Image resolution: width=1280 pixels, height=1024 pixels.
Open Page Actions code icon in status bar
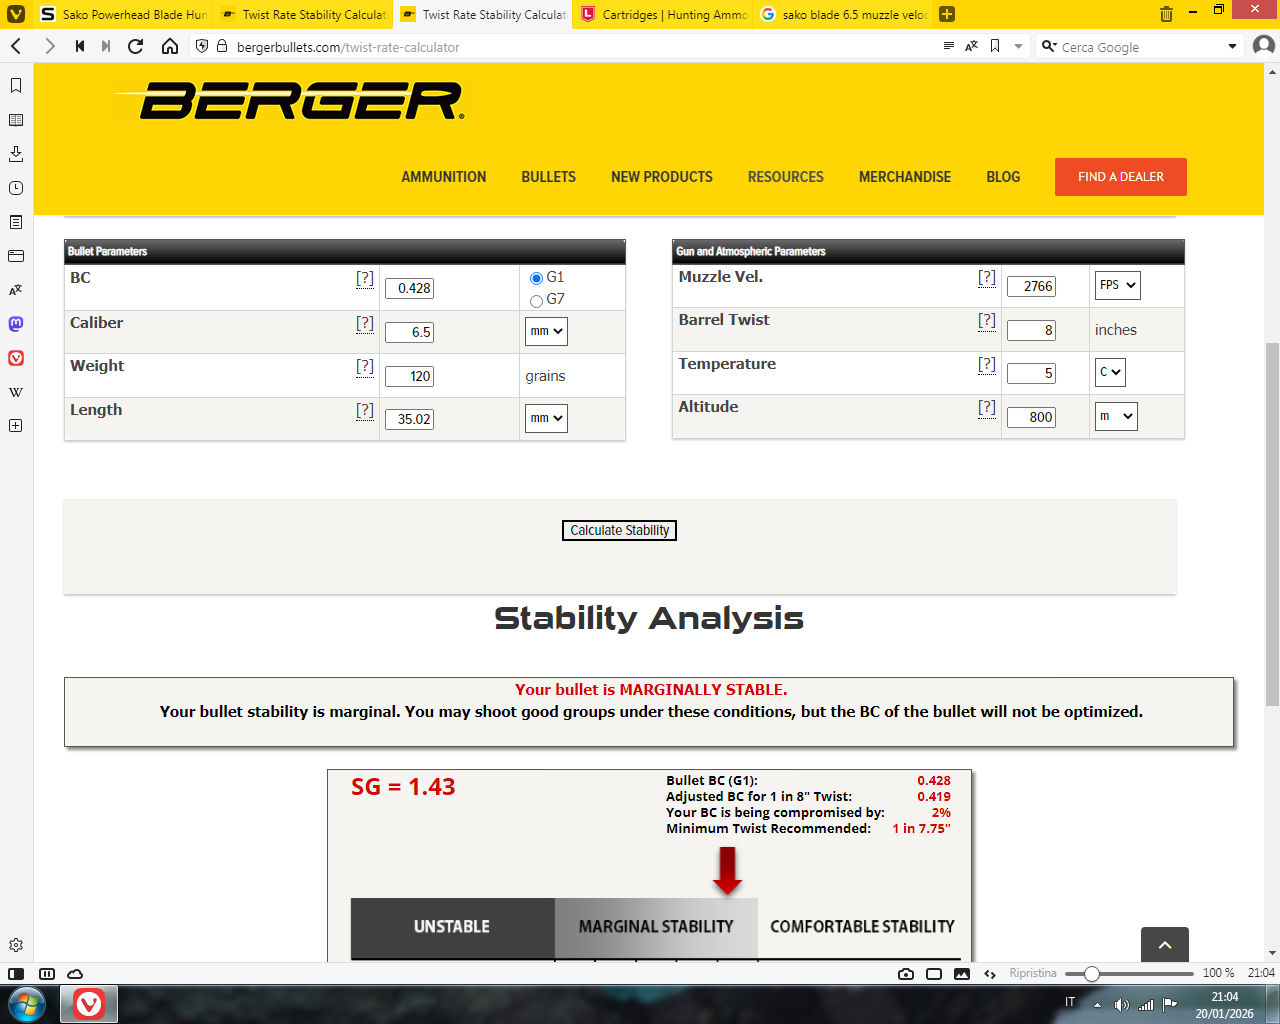(990, 973)
